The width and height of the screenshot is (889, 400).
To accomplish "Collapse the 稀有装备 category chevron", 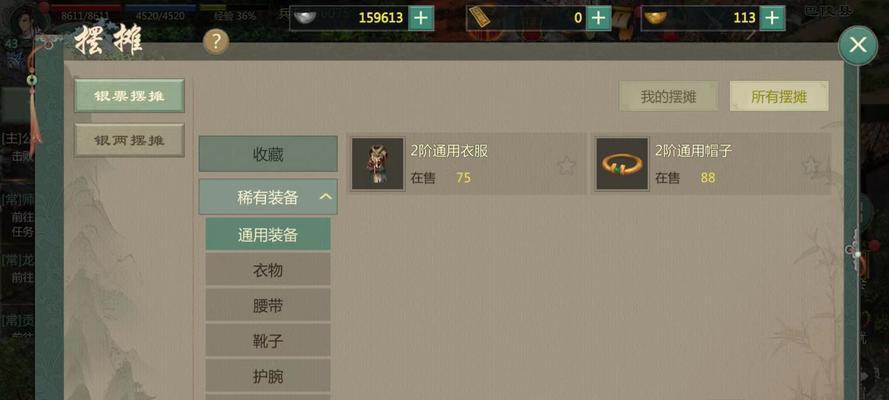I will click(x=325, y=197).
